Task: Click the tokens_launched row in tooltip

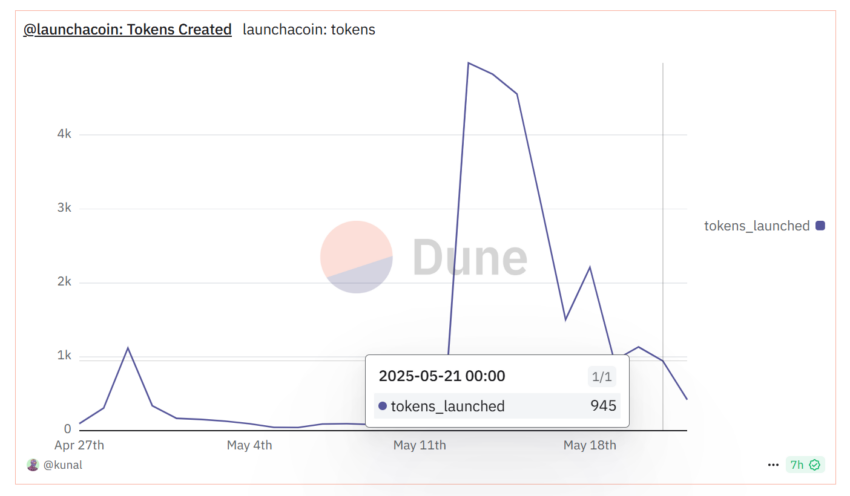Action: click(497, 406)
